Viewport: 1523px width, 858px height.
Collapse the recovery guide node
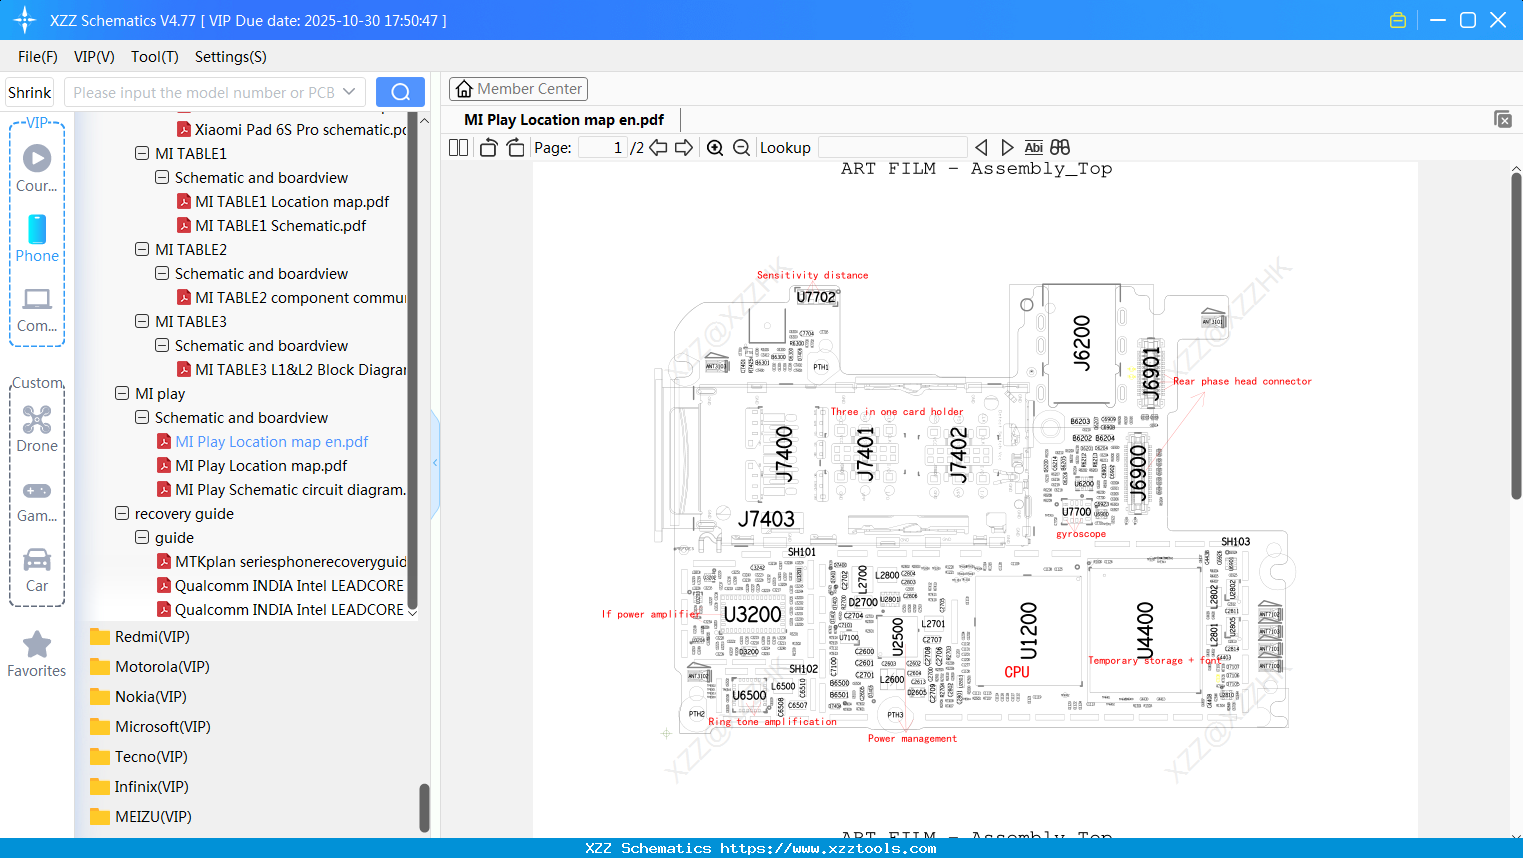[121, 513]
